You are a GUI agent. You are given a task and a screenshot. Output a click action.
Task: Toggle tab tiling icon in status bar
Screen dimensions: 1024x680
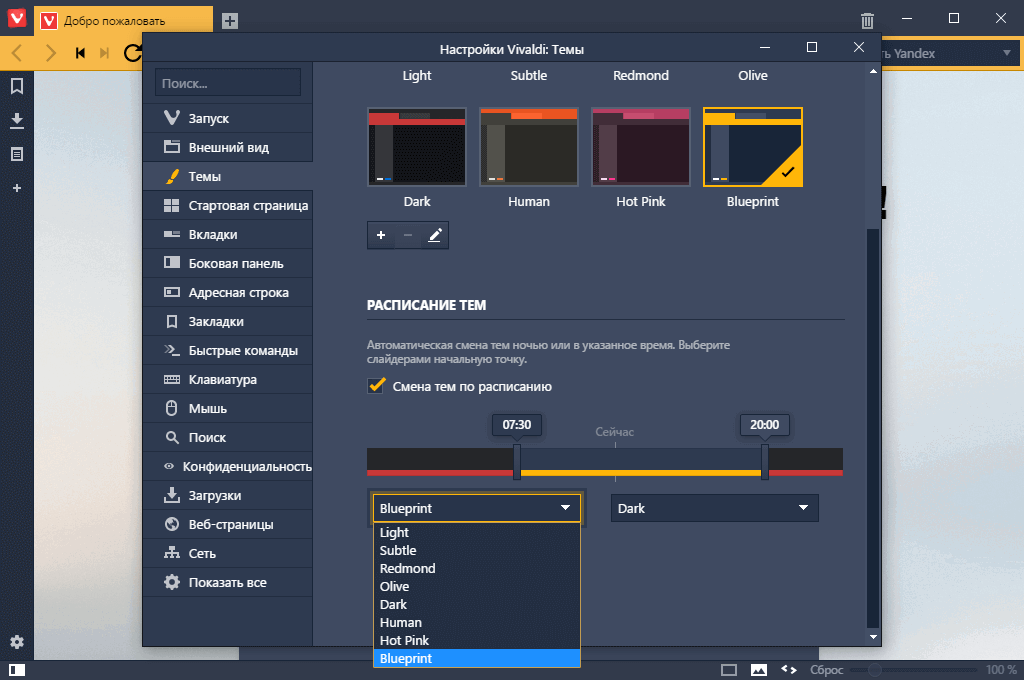729,670
